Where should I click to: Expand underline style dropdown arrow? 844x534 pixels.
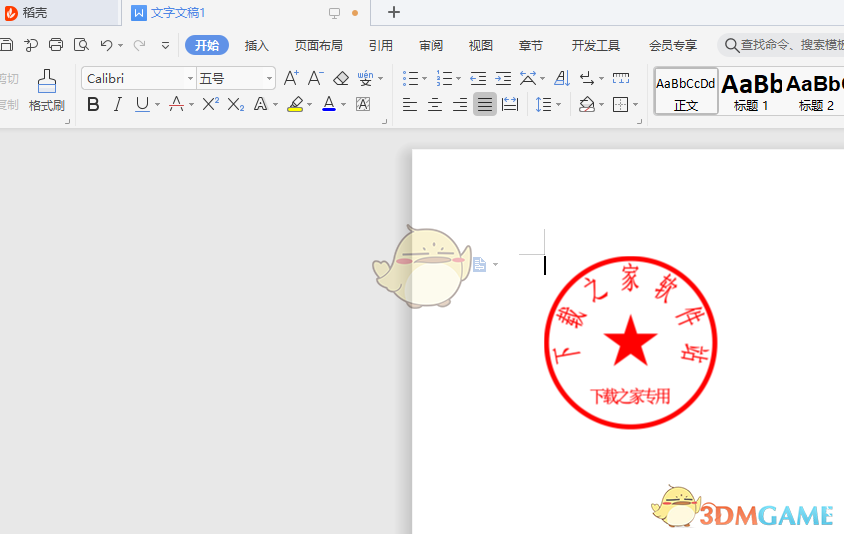tap(157, 104)
